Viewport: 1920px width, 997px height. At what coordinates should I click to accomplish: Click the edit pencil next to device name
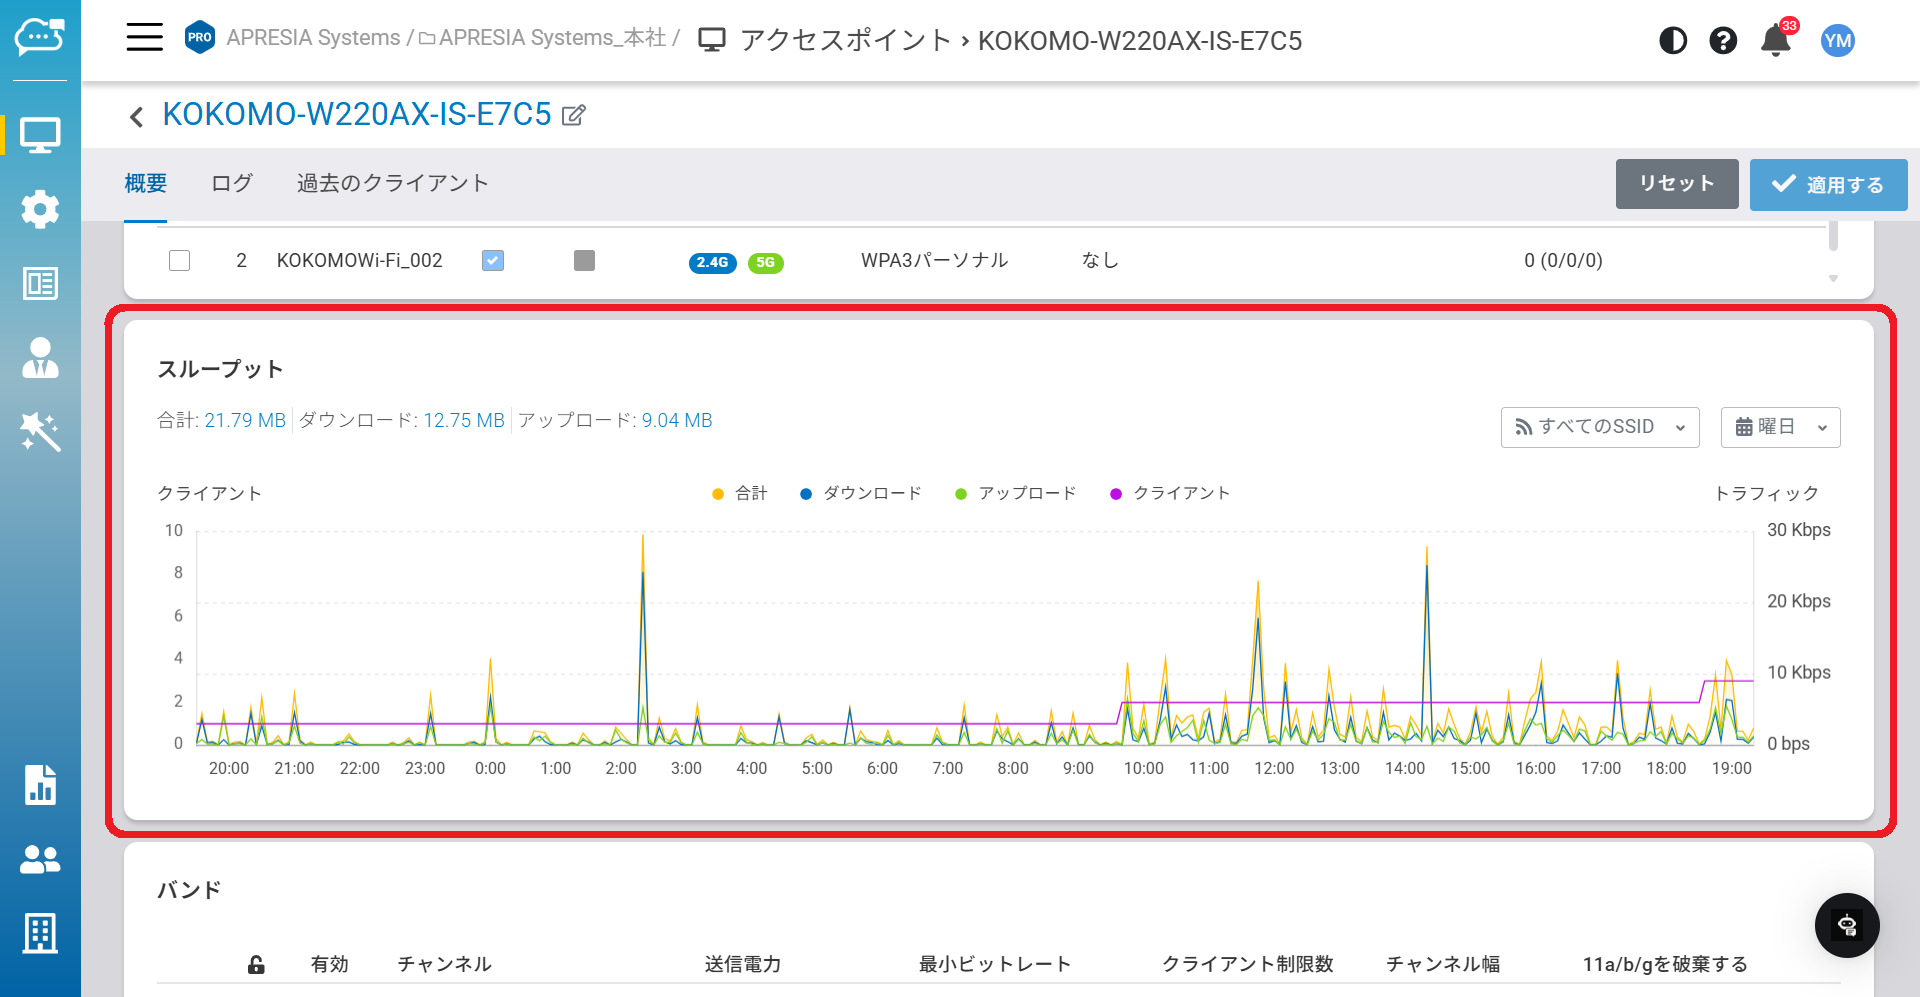[x=573, y=115]
